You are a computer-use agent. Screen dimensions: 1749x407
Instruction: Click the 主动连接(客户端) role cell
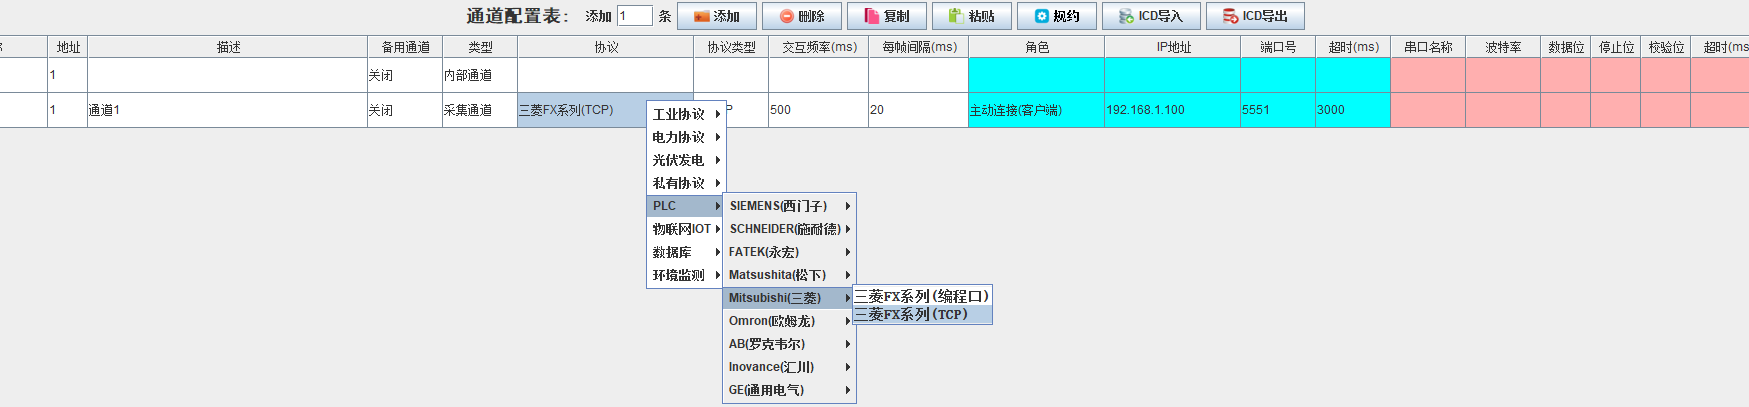pos(1035,110)
